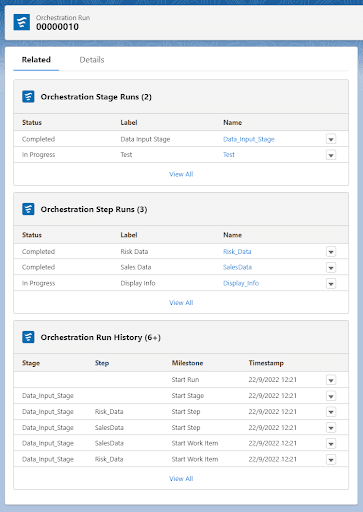This screenshot has height=512, width=363.
Task: Open row actions for Data_Input_Stage stage run
Action: (x=331, y=139)
